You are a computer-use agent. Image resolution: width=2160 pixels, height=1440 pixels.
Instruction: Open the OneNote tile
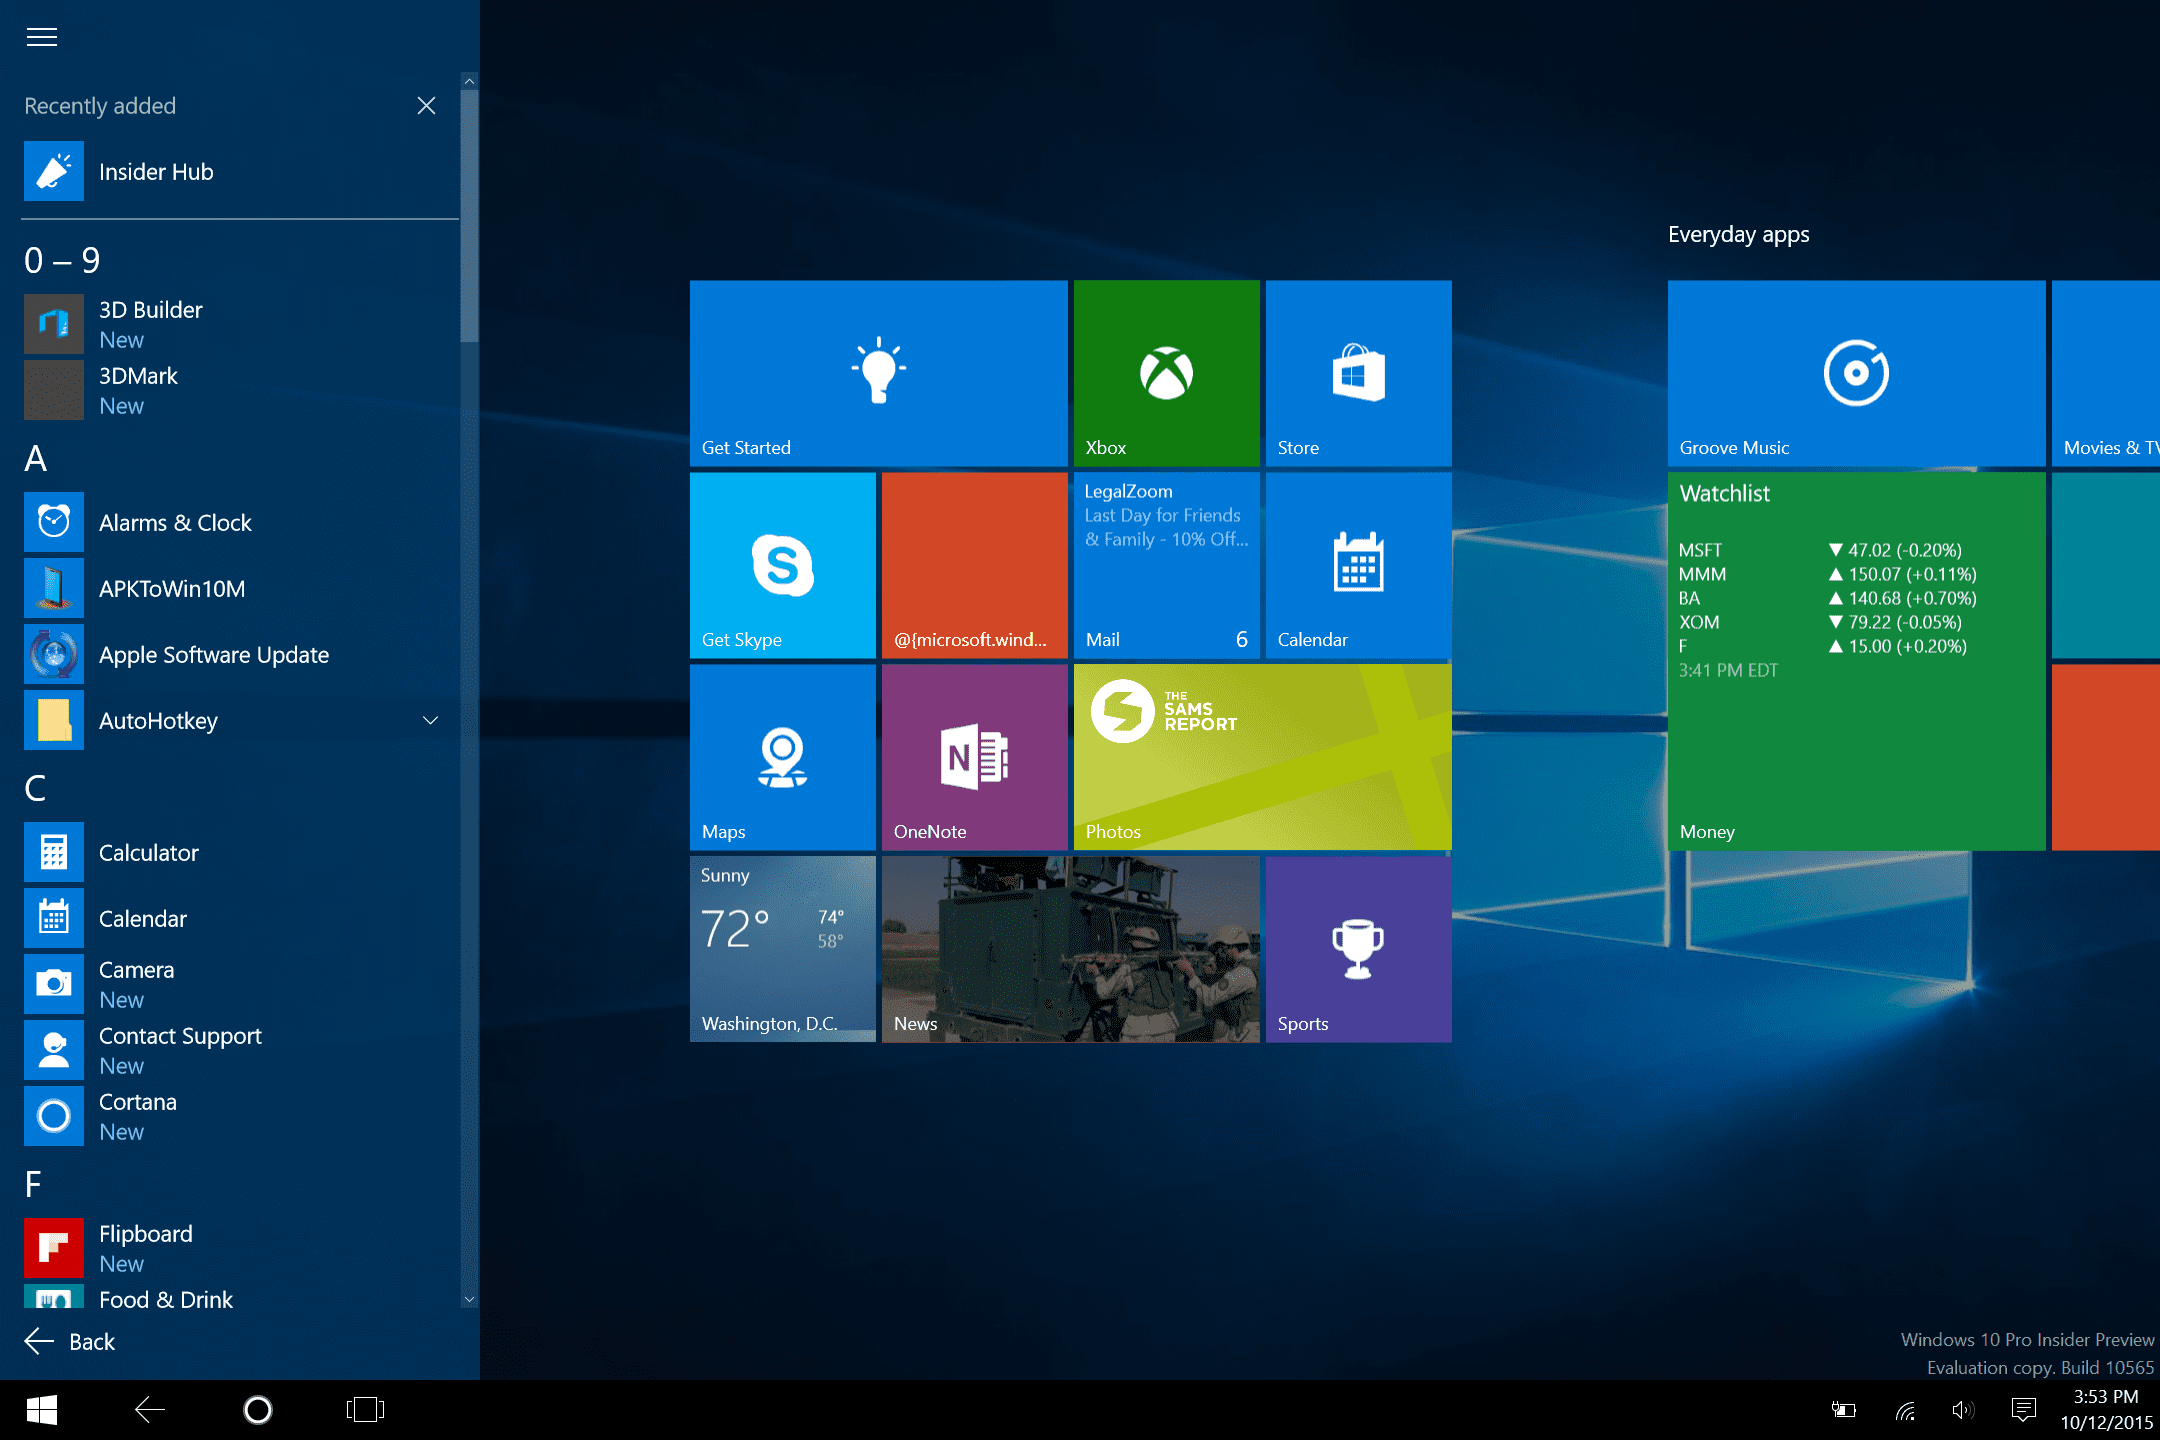[974, 757]
